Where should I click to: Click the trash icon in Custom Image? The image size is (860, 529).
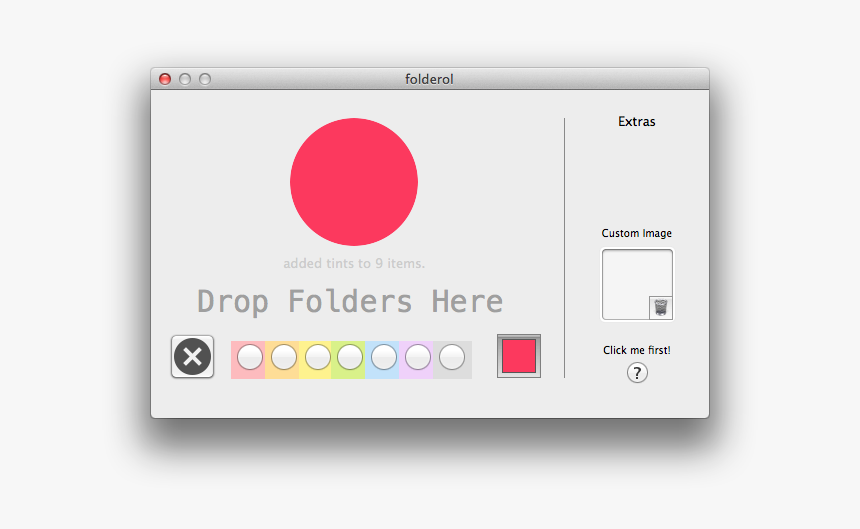tap(661, 308)
